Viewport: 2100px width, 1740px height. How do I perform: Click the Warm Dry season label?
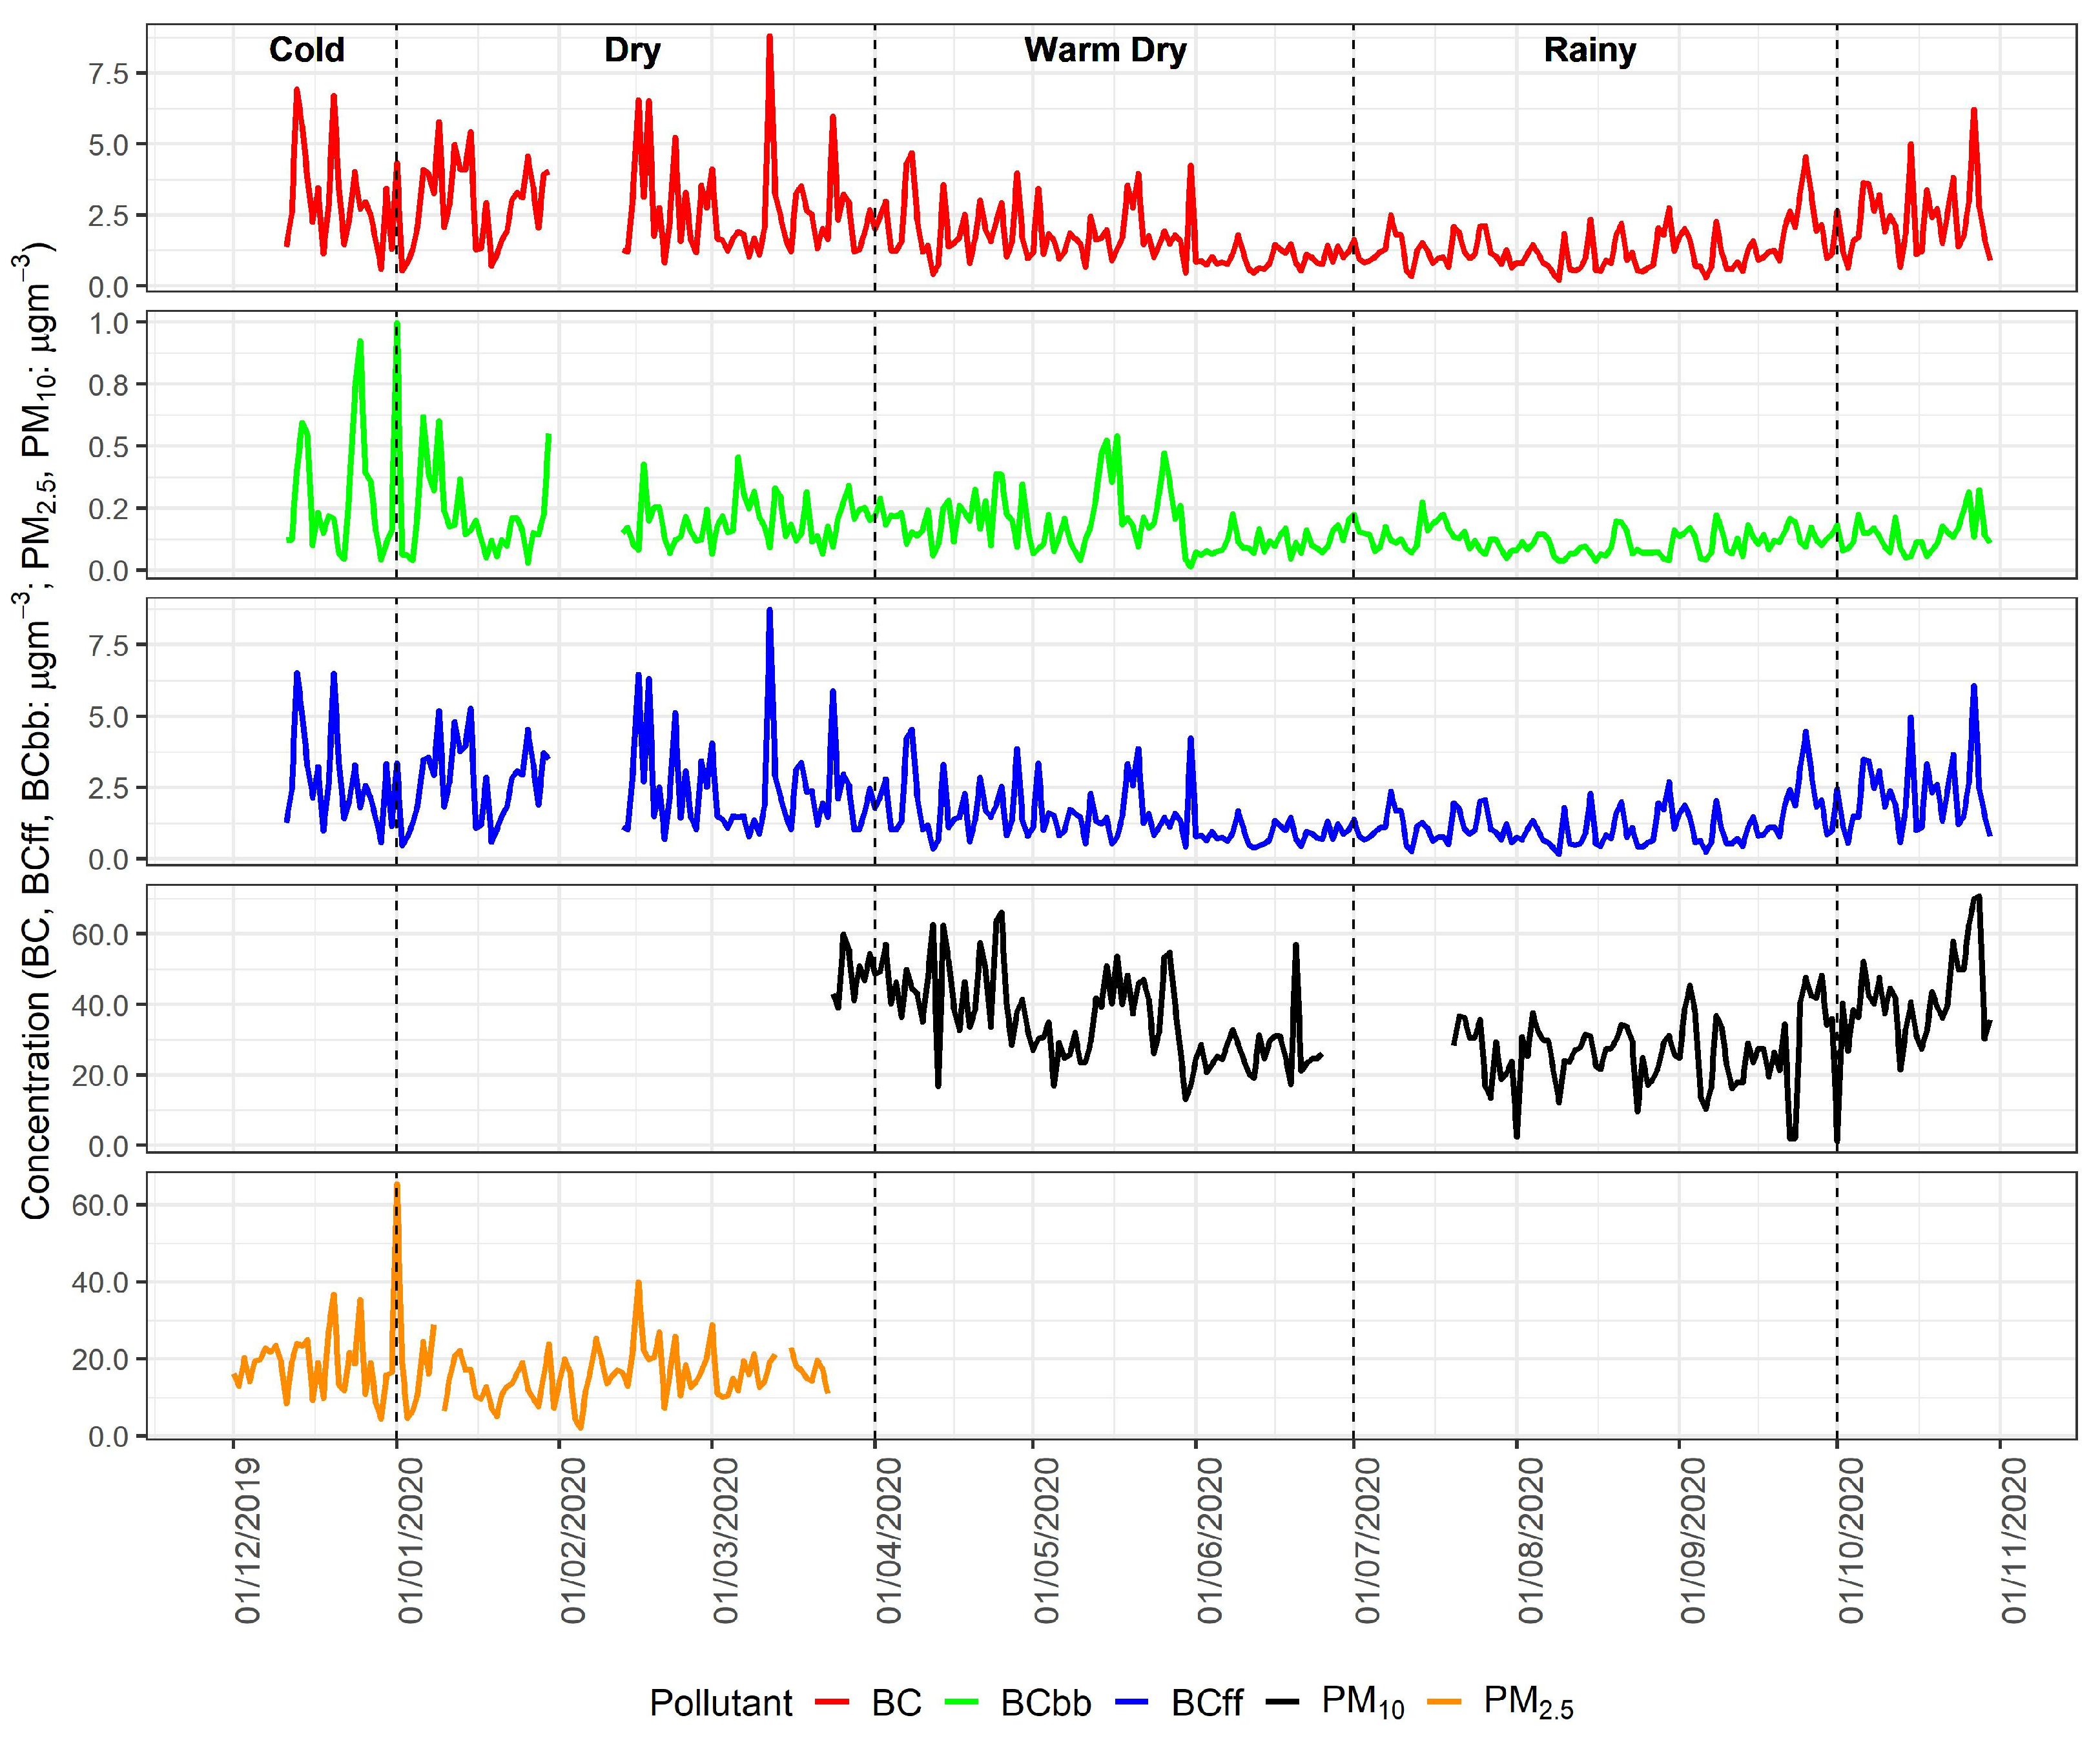point(1105,50)
